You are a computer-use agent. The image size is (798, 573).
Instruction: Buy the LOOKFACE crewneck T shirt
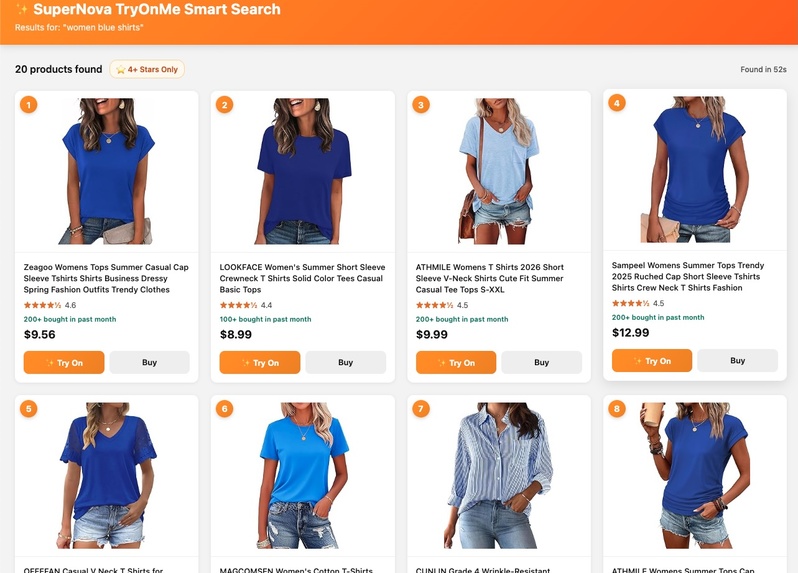[346, 362]
